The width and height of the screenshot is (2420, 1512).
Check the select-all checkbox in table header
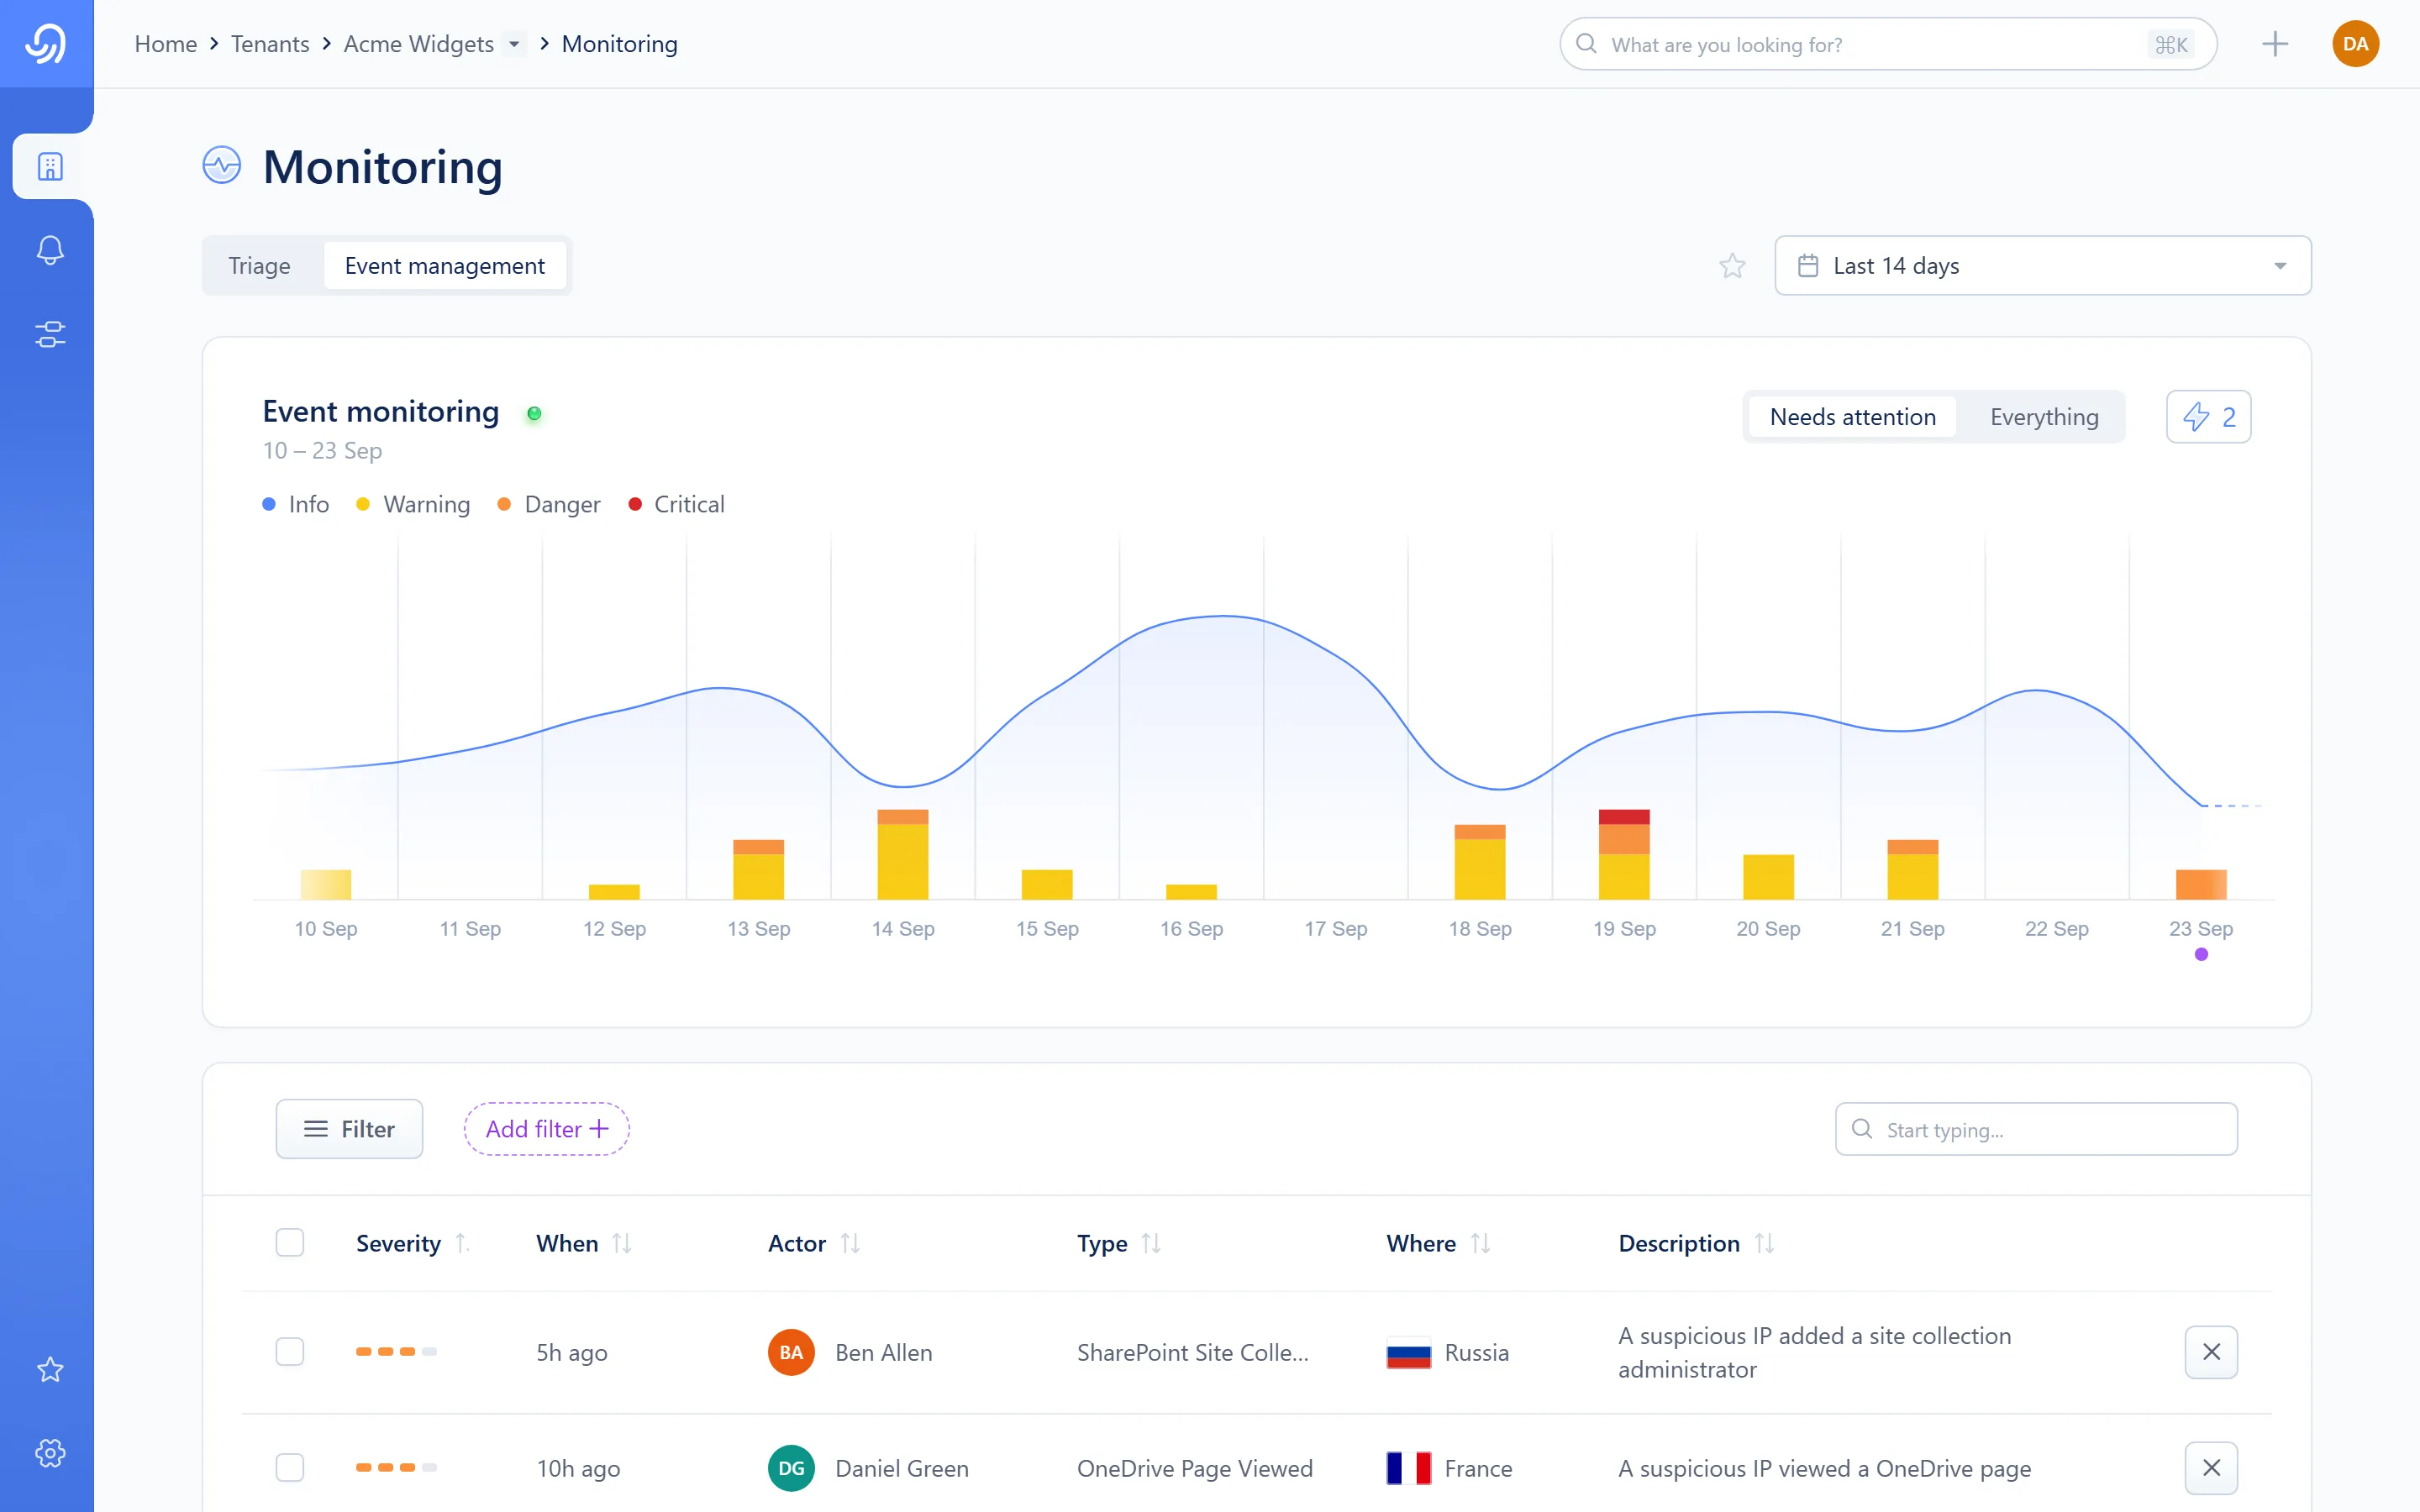coord(290,1243)
